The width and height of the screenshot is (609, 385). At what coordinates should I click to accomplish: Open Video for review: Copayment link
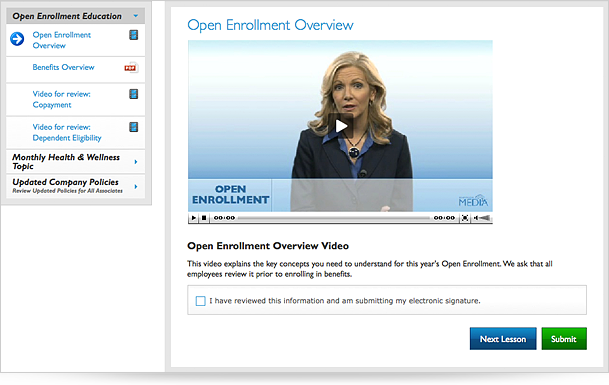pyautogui.click(x=61, y=99)
